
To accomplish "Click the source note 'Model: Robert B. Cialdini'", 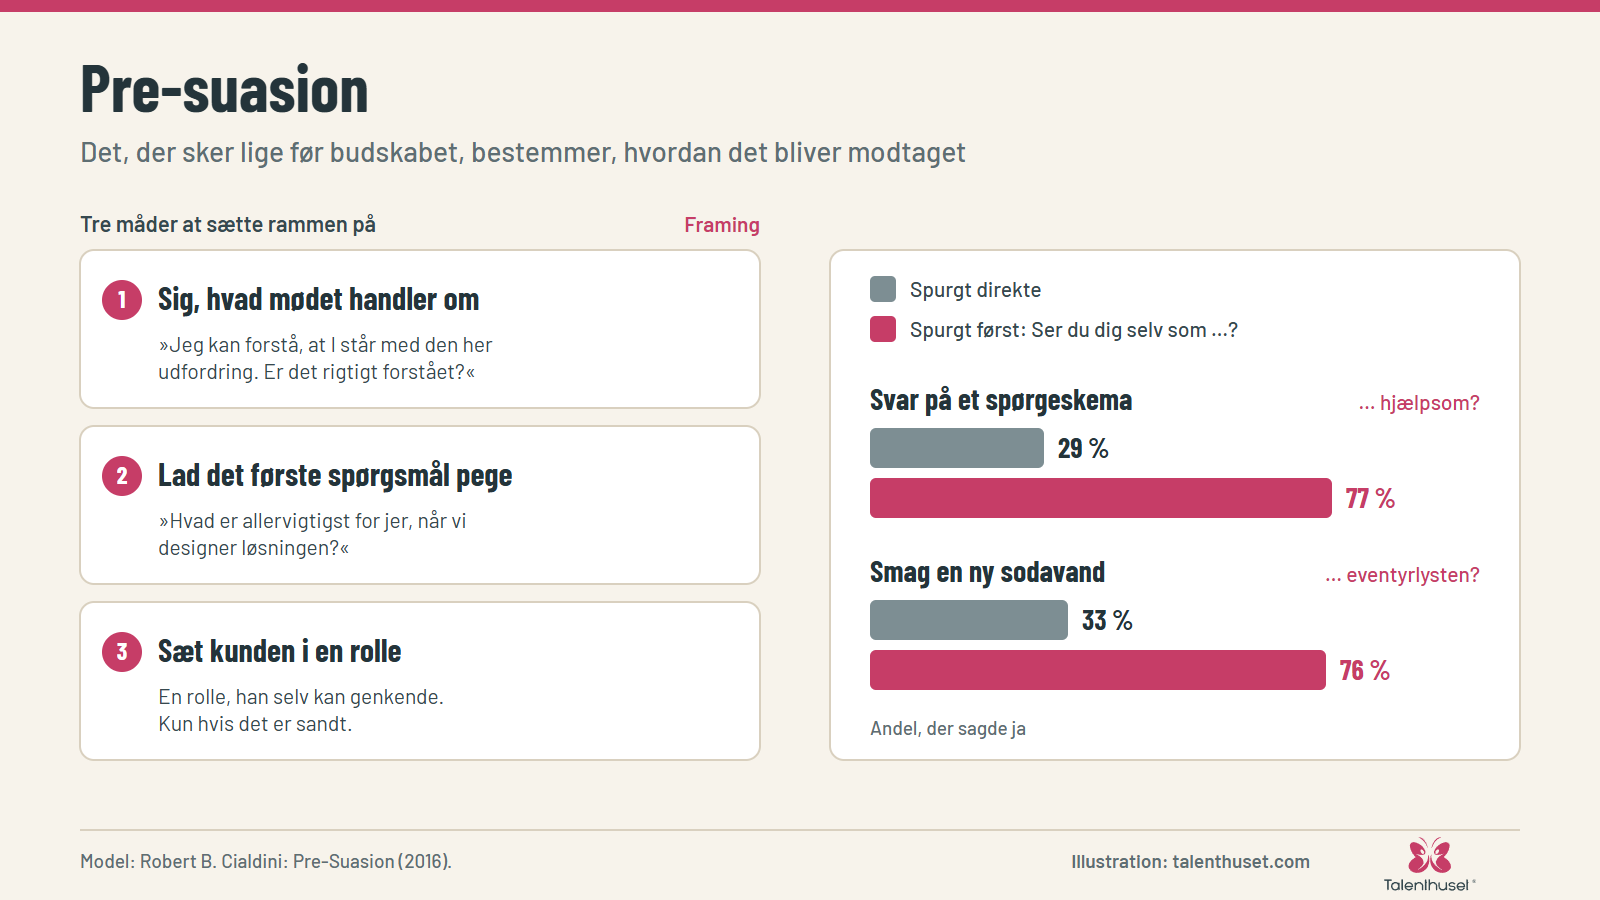I will click(x=266, y=861).
